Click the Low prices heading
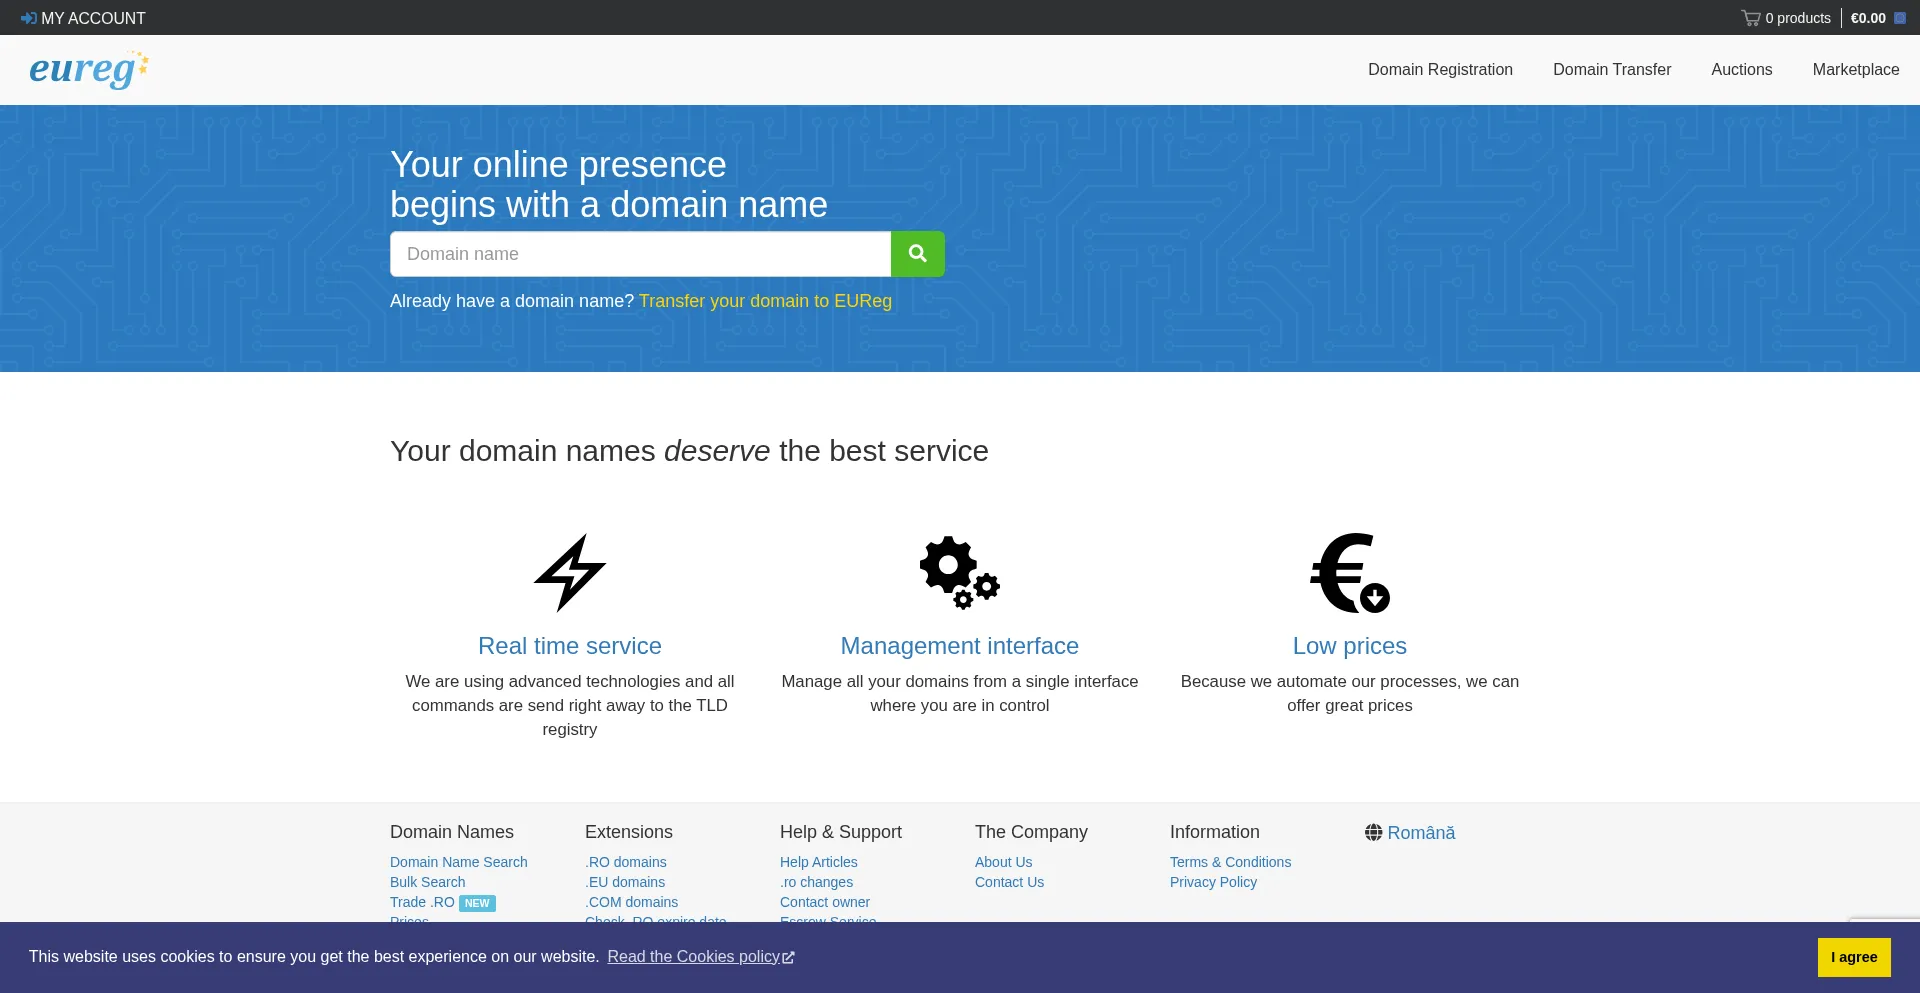1920x993 pixels. point(1350,646)
